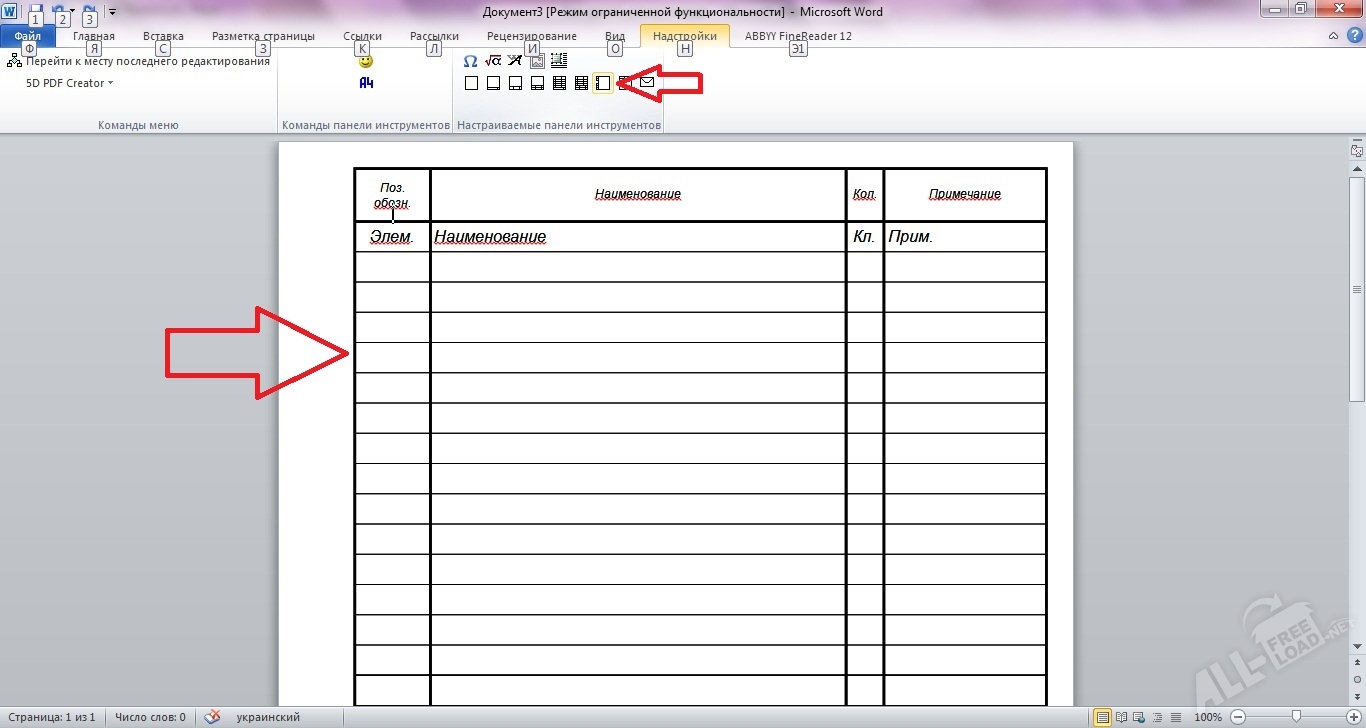Click the zoom slider handle
This screenshot has width=1366, height=728.
tap(1296, 717)
